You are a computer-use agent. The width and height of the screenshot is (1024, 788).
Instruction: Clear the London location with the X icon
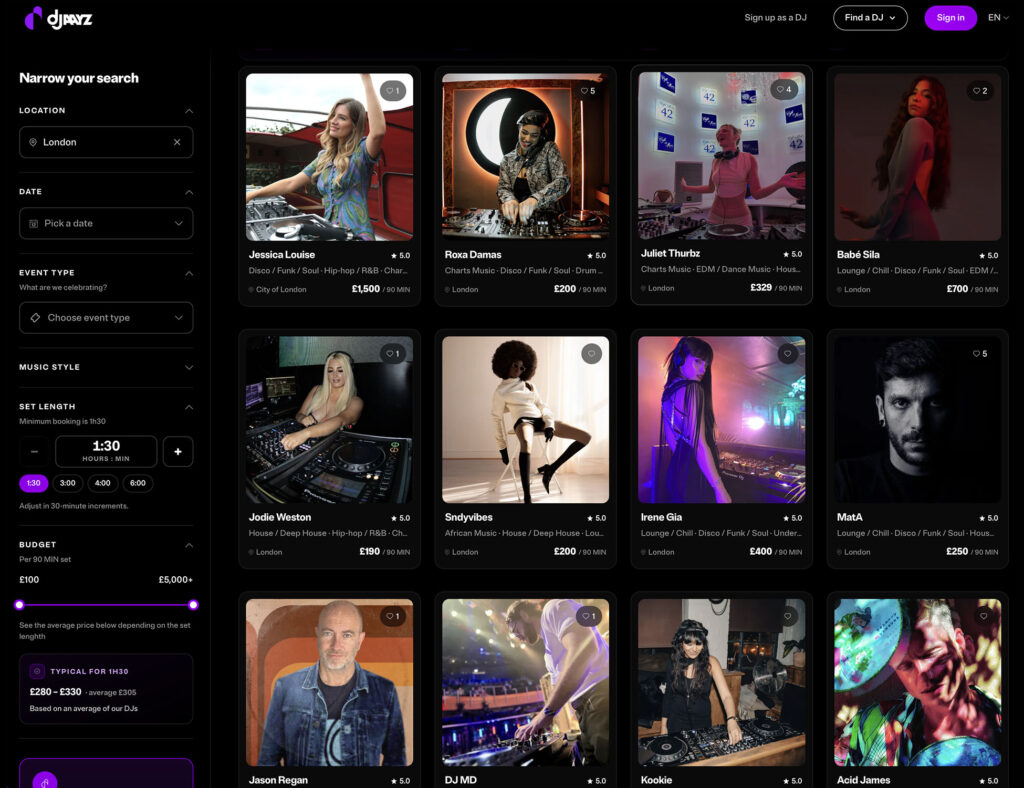point(177,142)
